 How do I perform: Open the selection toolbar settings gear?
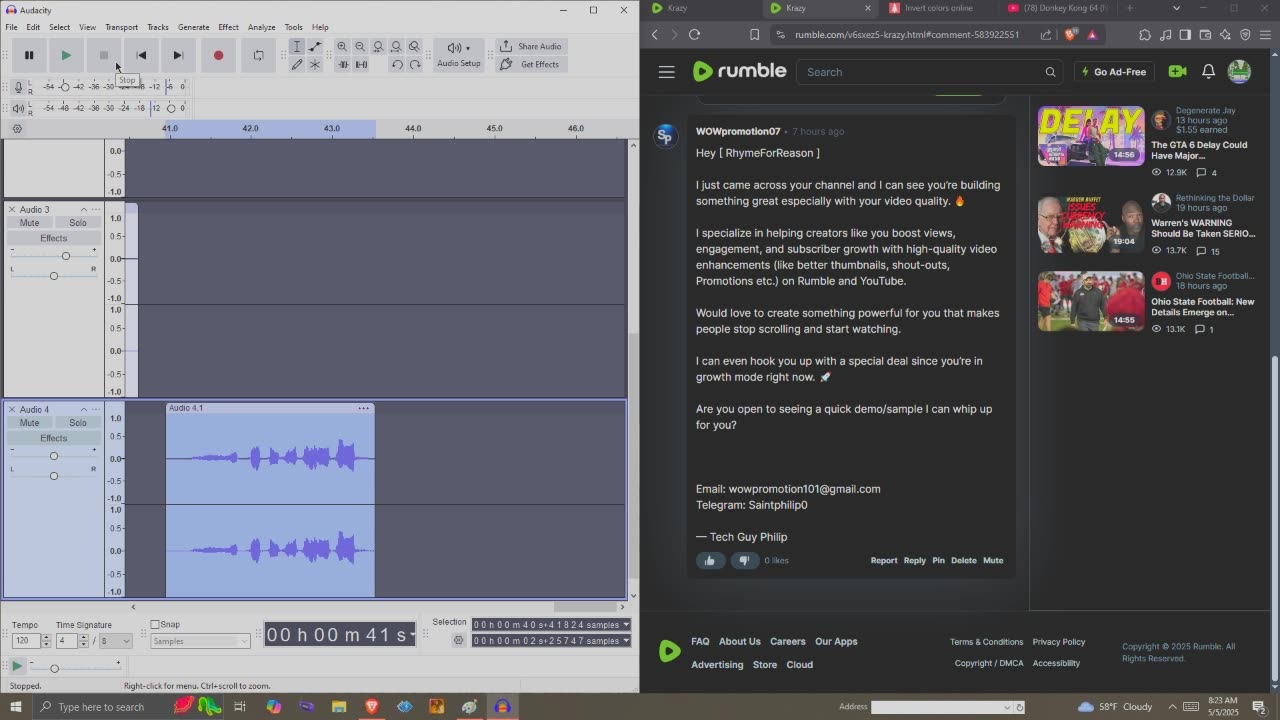click(459, 641)
